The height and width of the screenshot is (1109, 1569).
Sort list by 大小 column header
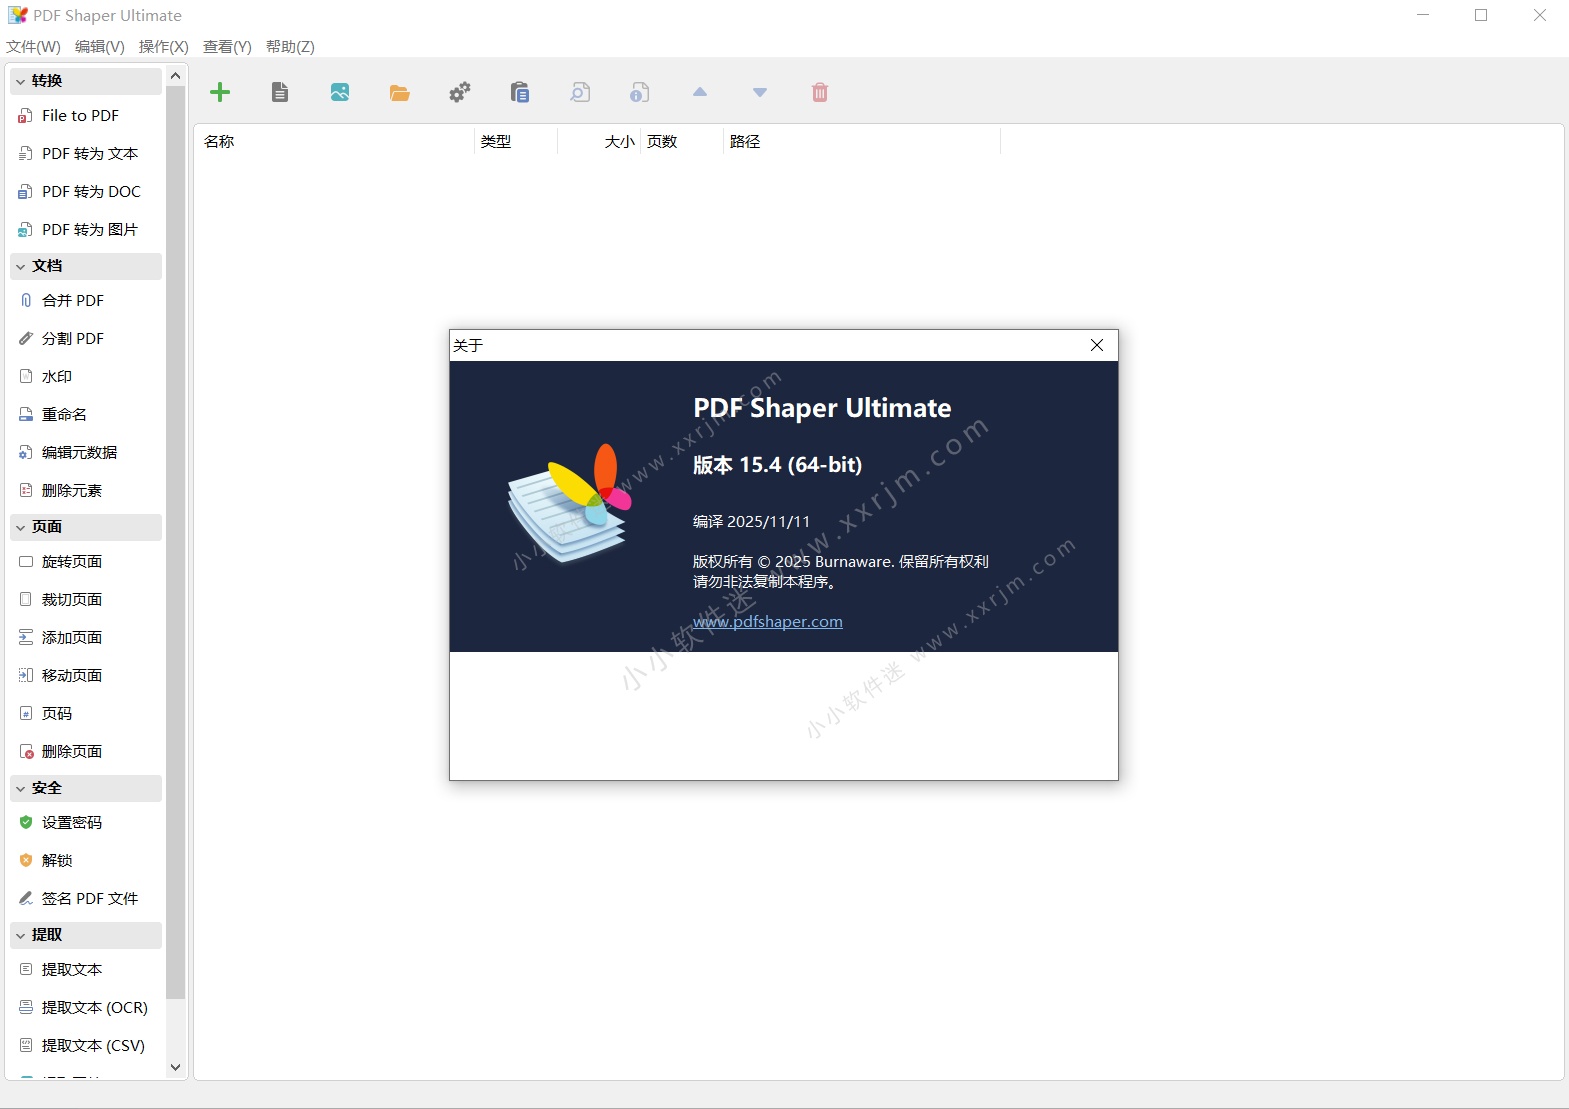[599, 142]
